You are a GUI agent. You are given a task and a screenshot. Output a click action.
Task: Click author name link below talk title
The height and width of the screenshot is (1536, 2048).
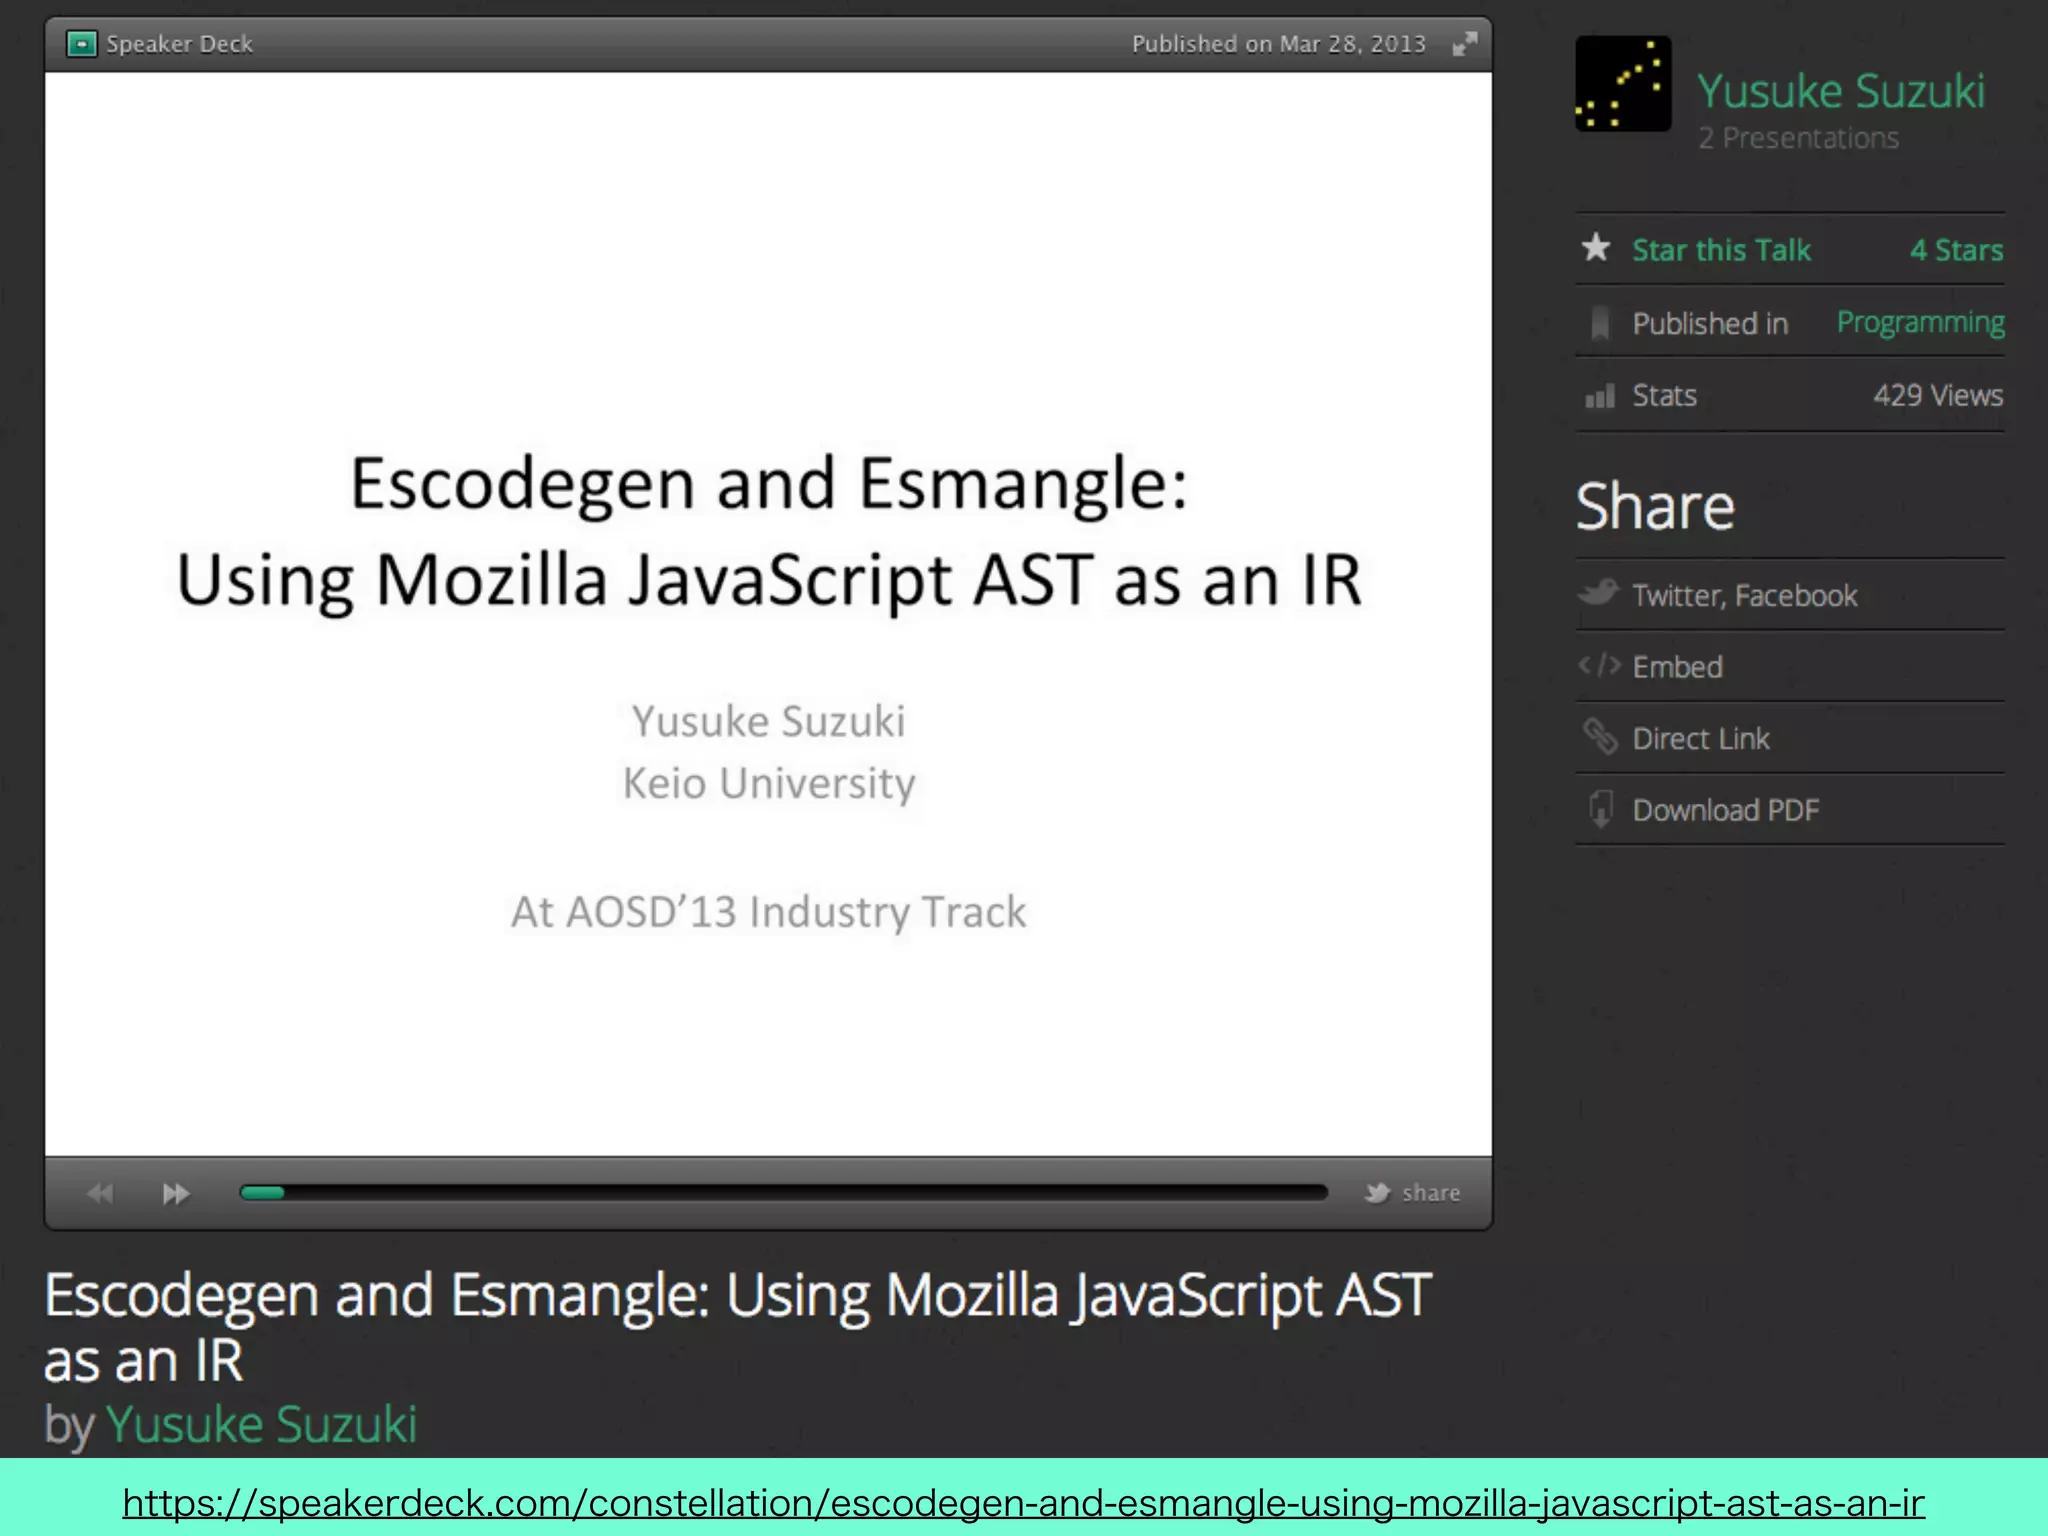pos(261,1424)
